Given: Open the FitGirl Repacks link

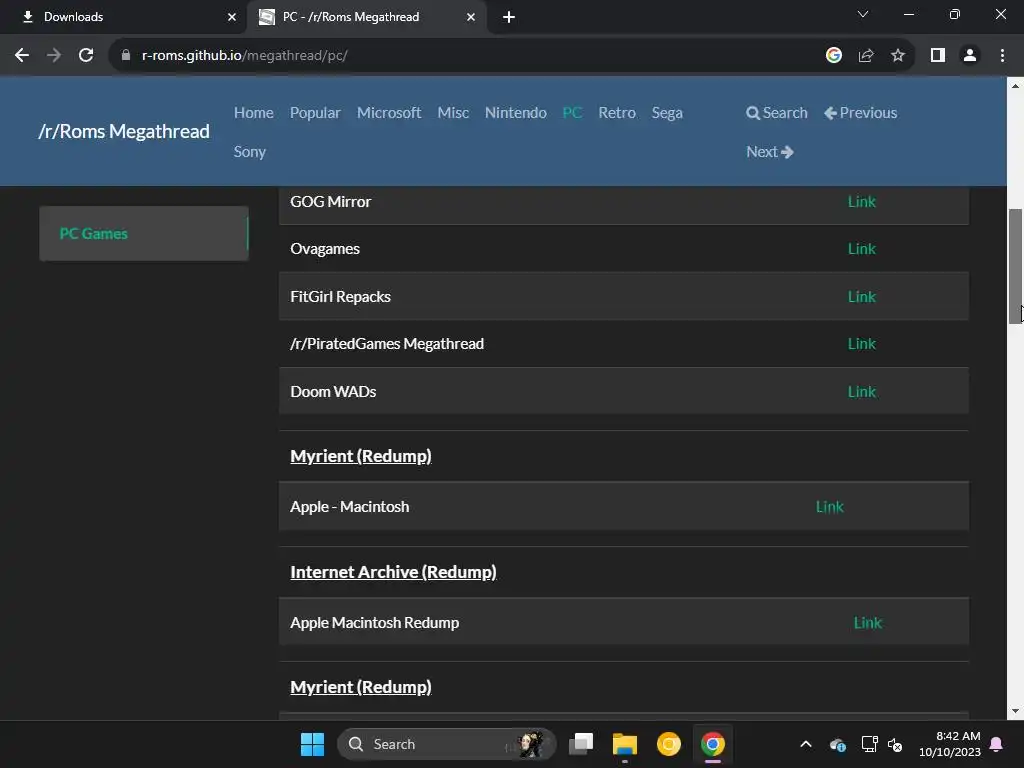Looking at the screenshot, I should coord(861,296).
